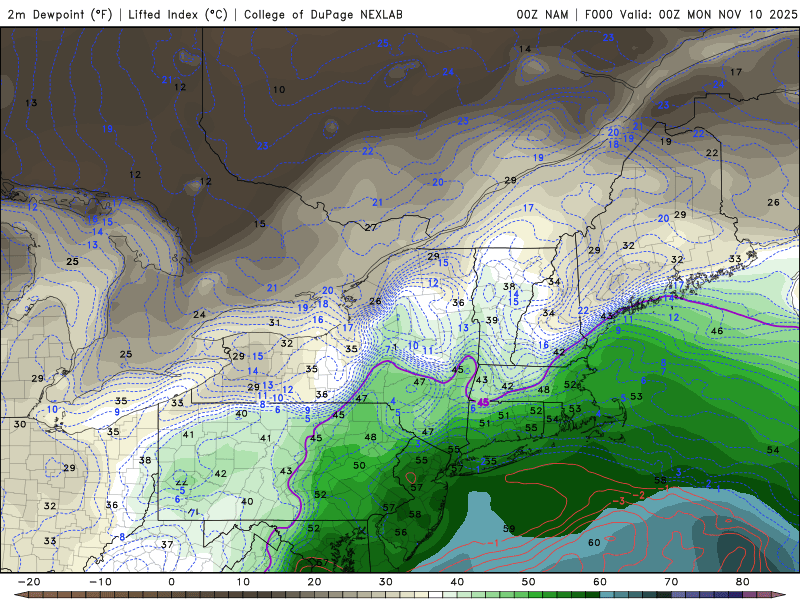
Task: Click the purple '45' contour label
Action: [483, 402]
